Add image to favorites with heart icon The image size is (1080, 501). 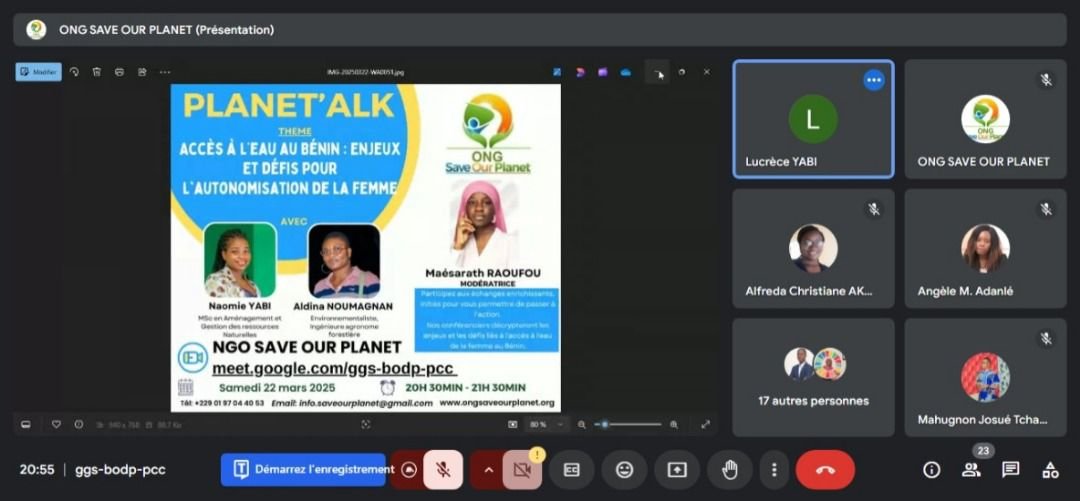[x=56, y=425]
